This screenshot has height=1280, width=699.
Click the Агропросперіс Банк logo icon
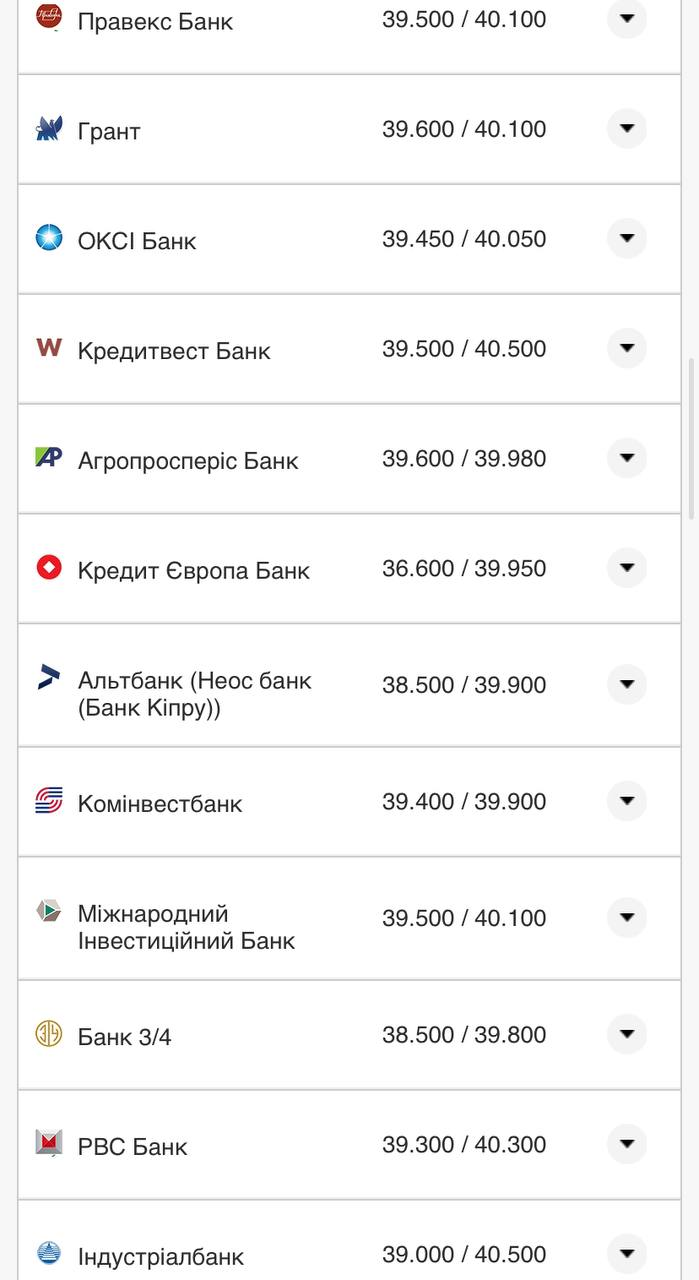[x=47, y=459]
